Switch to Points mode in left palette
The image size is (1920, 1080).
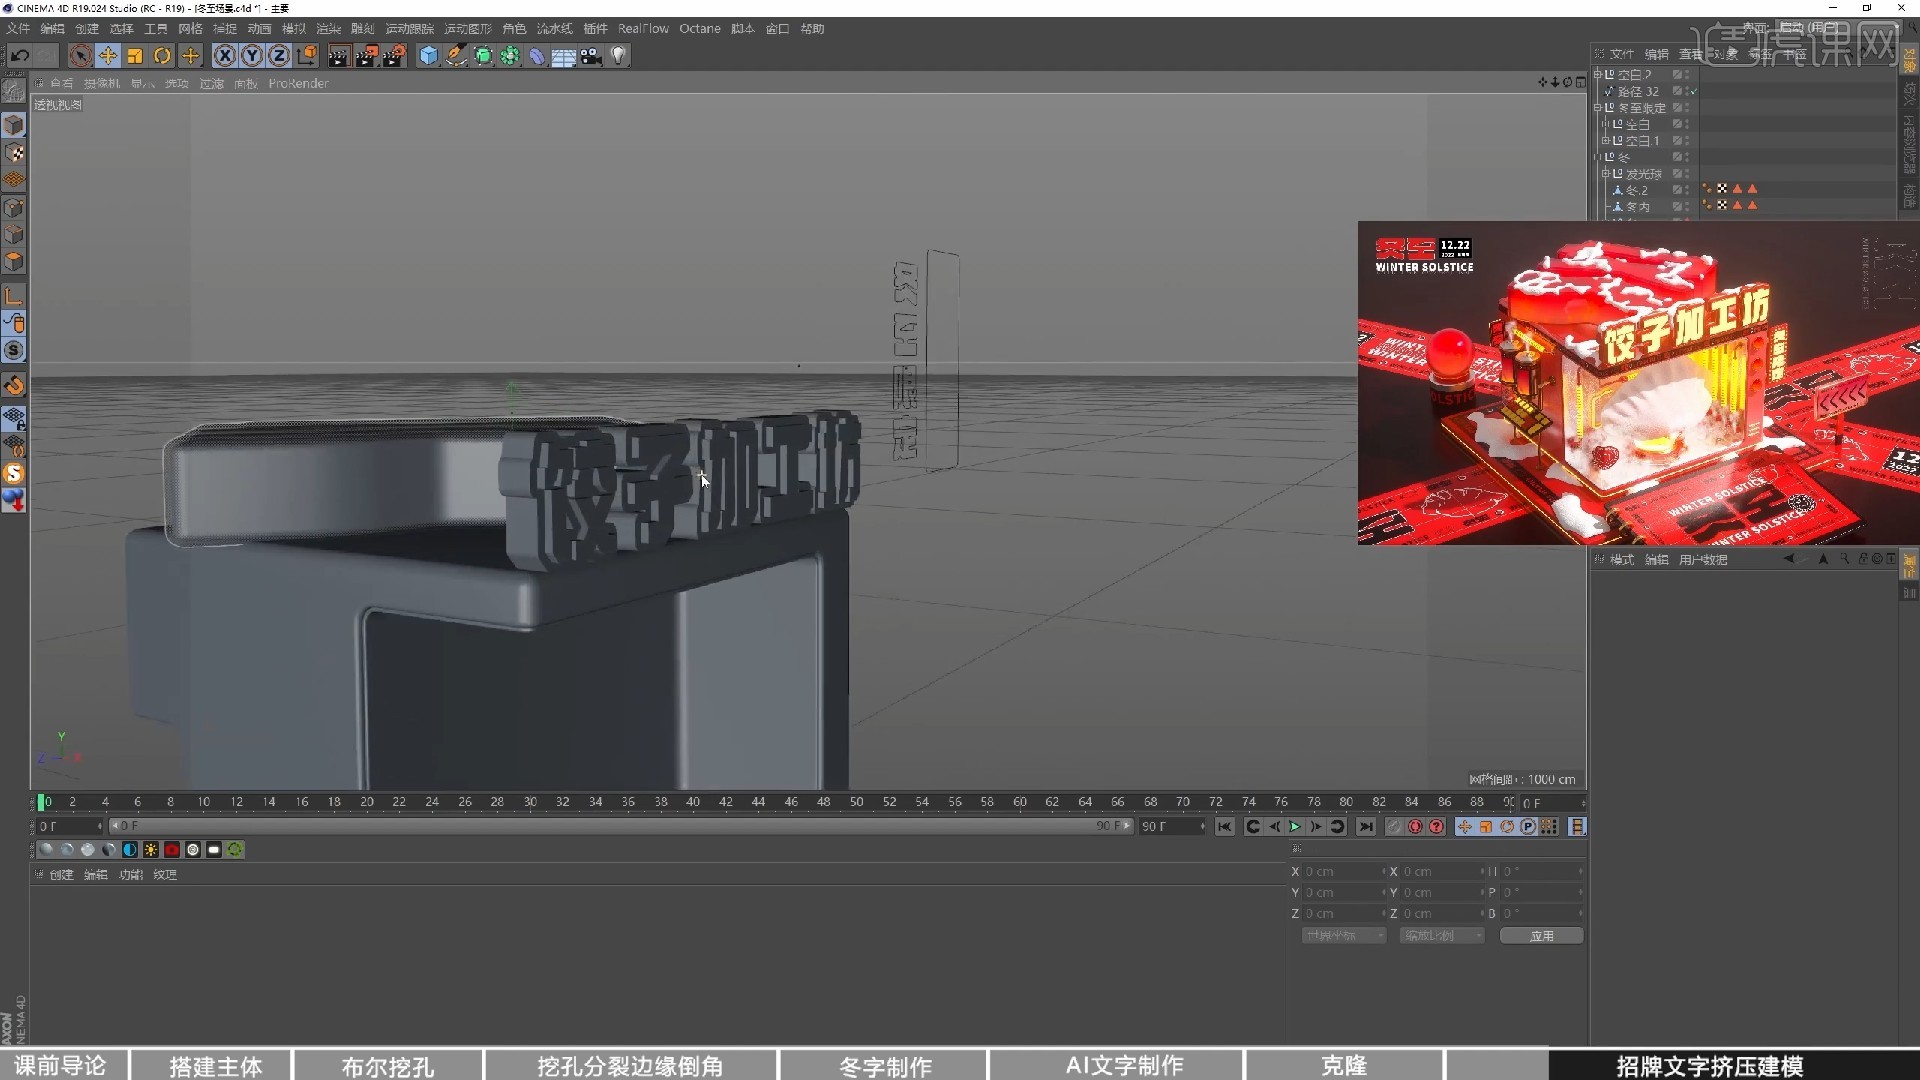(x=14, y=208)
